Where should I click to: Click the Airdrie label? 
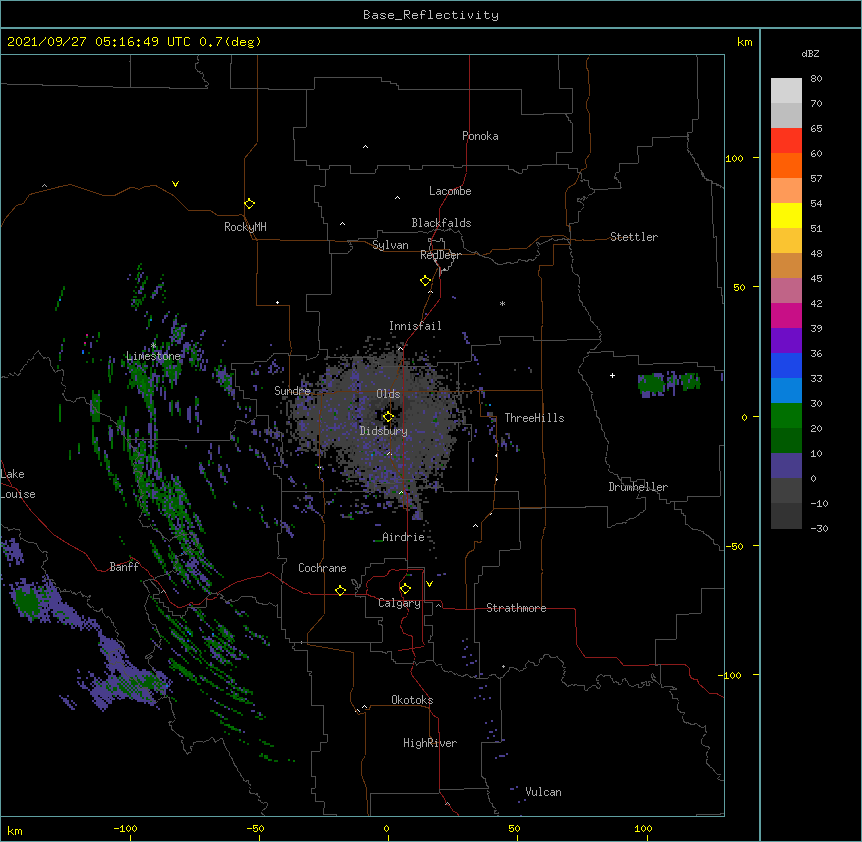click(x=403, y=537)
